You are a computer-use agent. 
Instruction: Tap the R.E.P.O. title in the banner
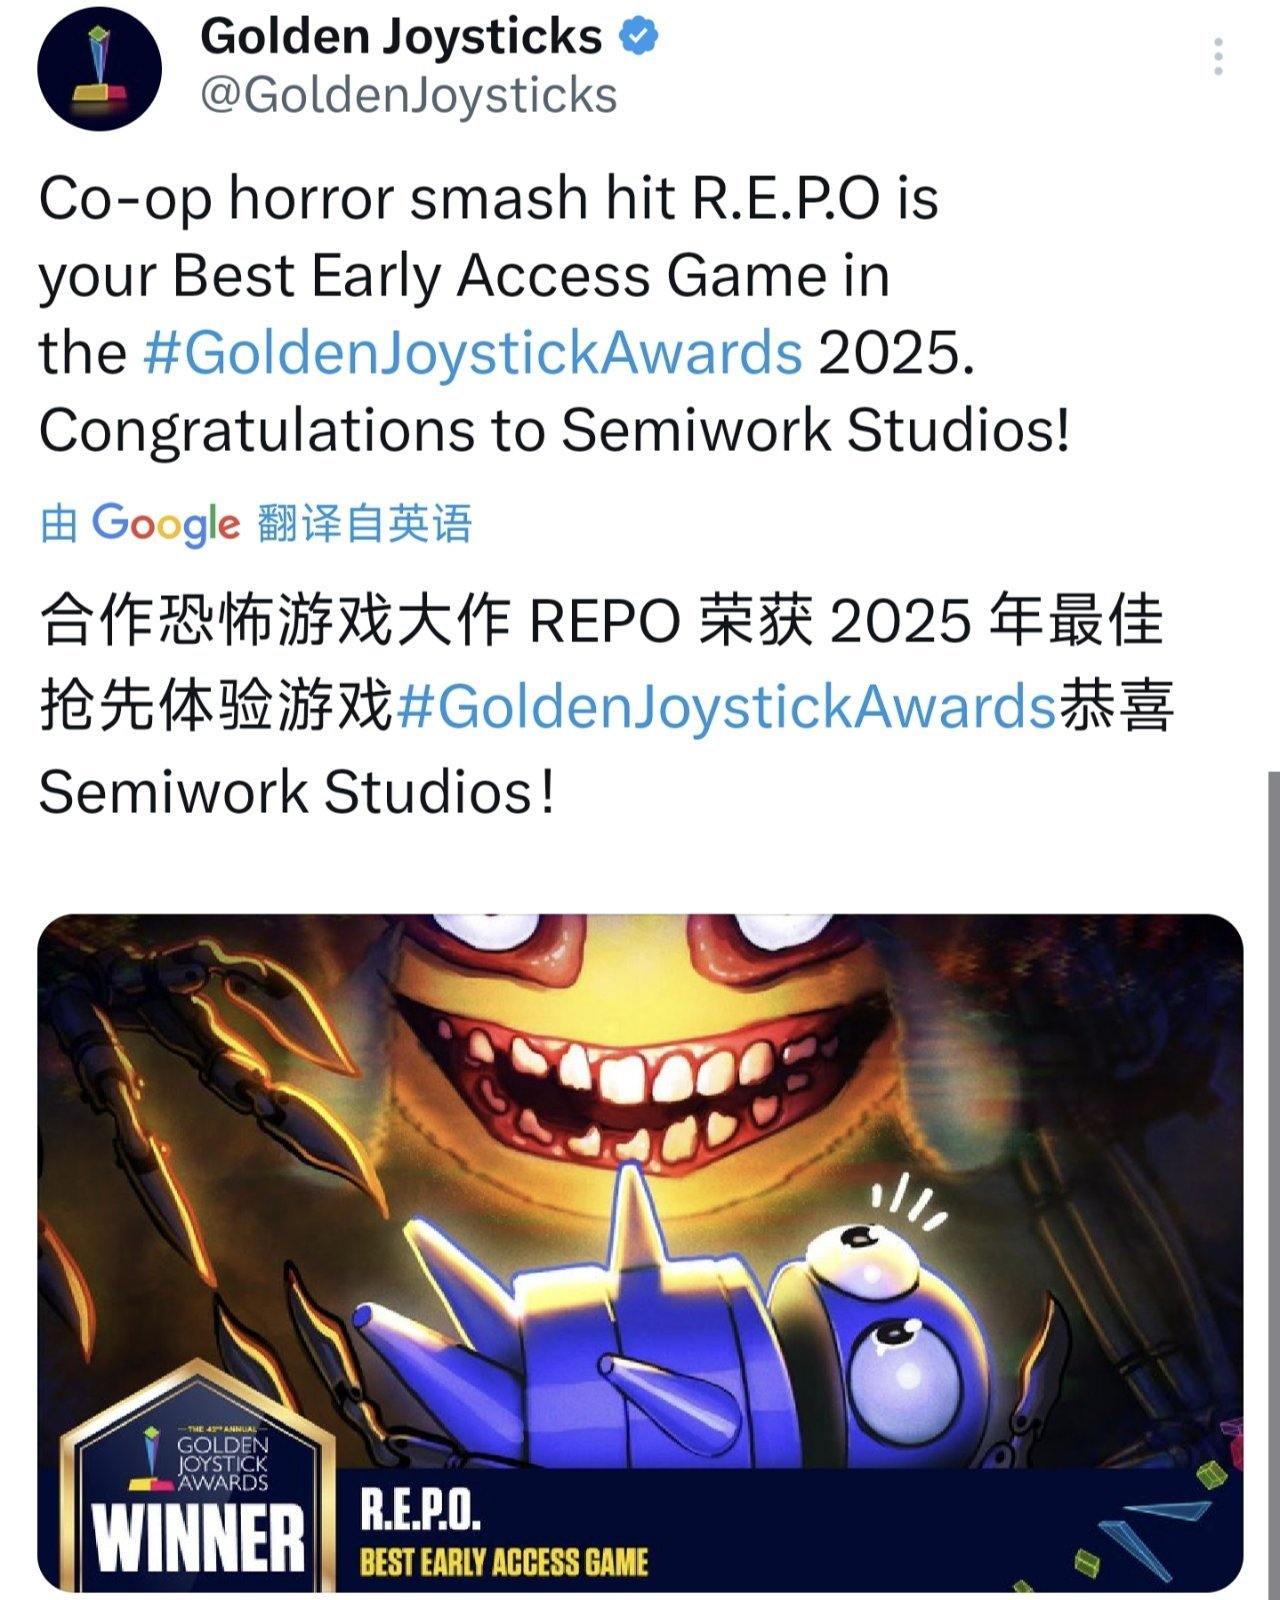(421, 1511)
